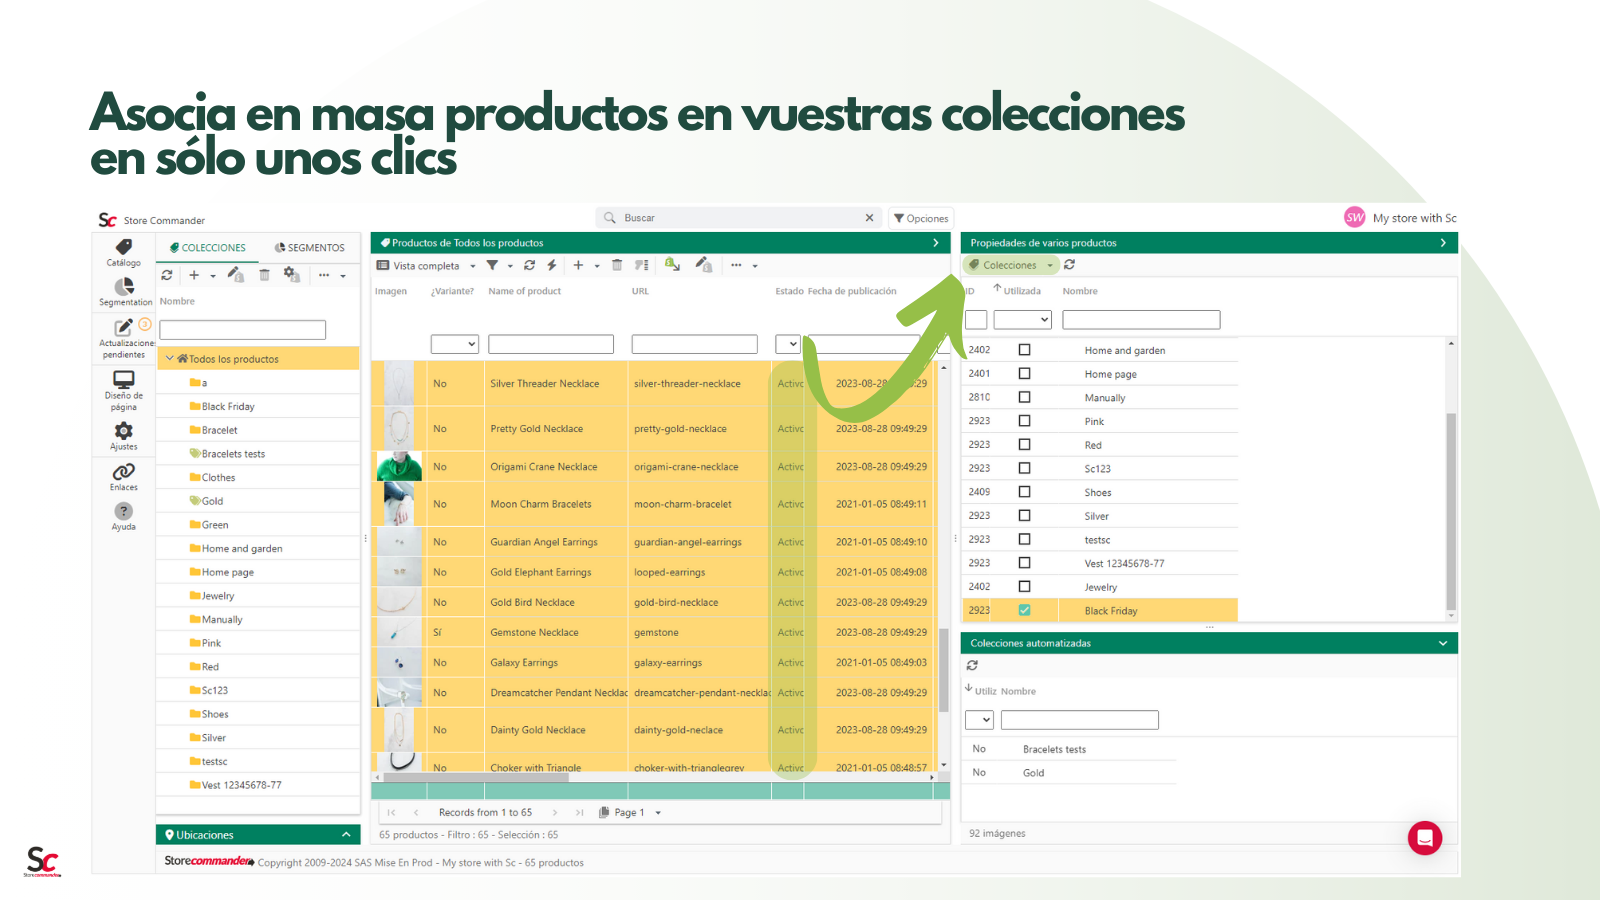1600x900 pixels.
Task: Open the Segmentation sidebar icon
Action: point(125,292)
